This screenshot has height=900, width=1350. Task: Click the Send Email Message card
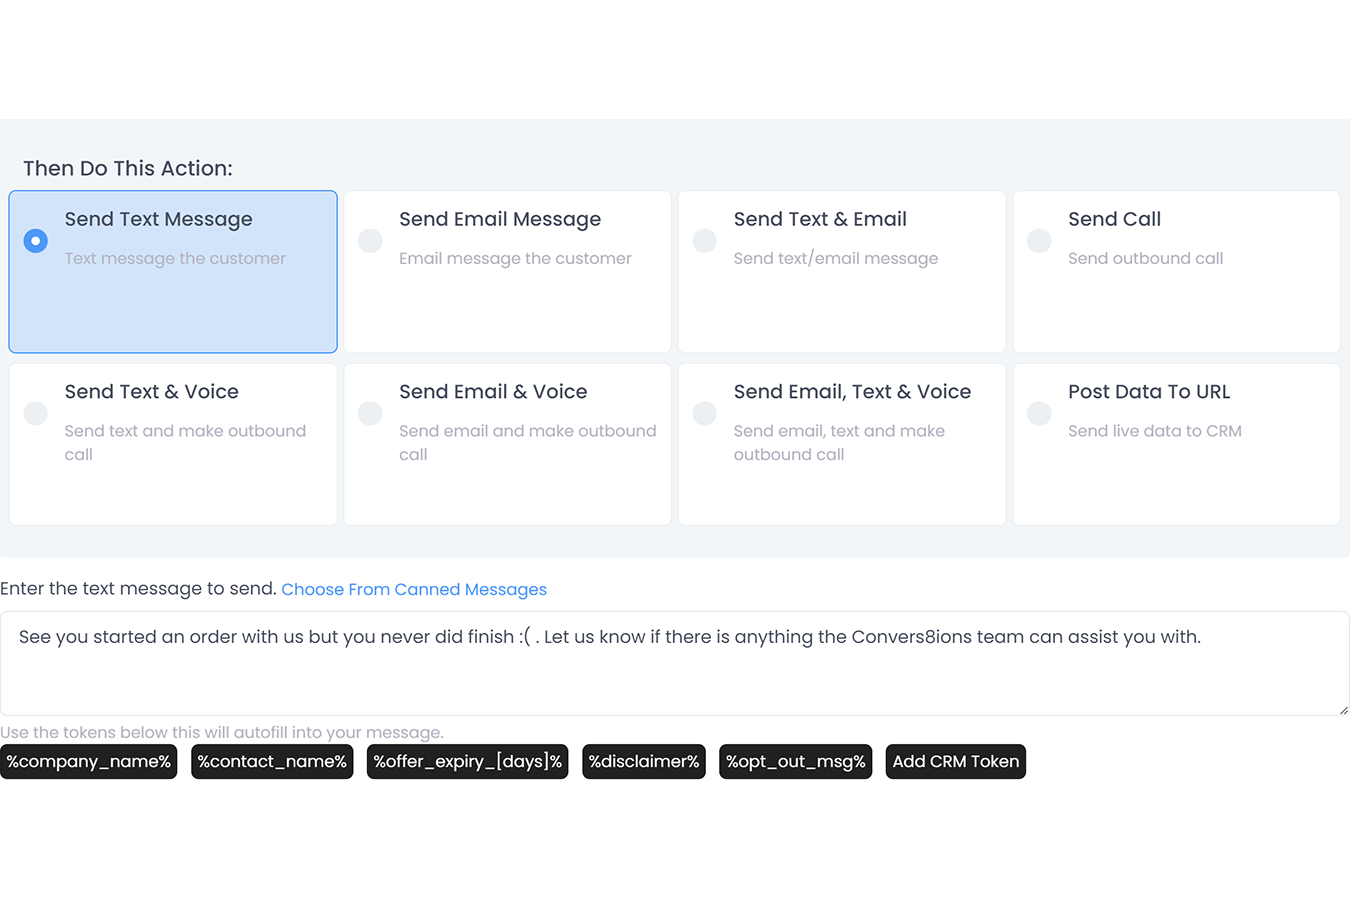(x=506, y=272)
